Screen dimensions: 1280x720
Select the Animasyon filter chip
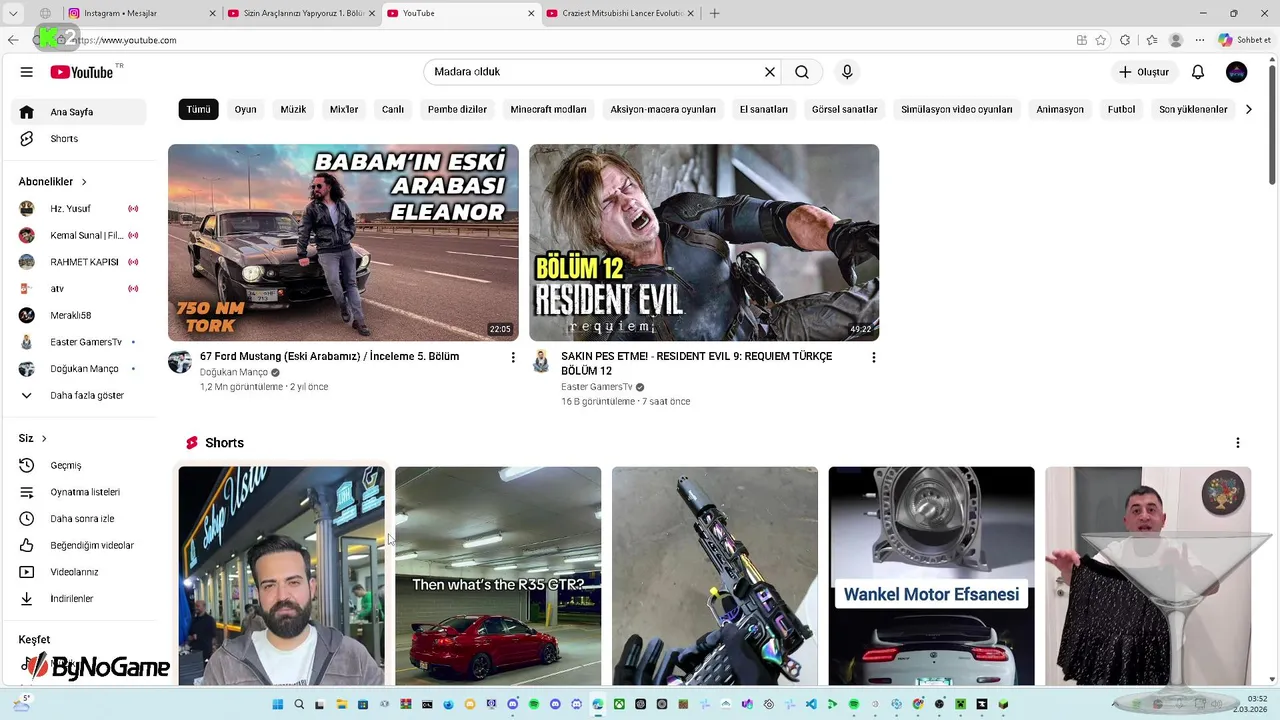click(1060, 109)
